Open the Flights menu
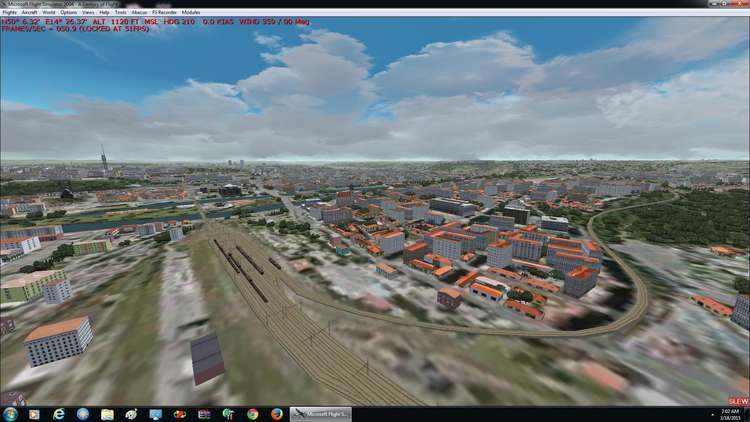The width and height of the screenshot is (750, 422). pyautogui.click(x=10, y=12)
